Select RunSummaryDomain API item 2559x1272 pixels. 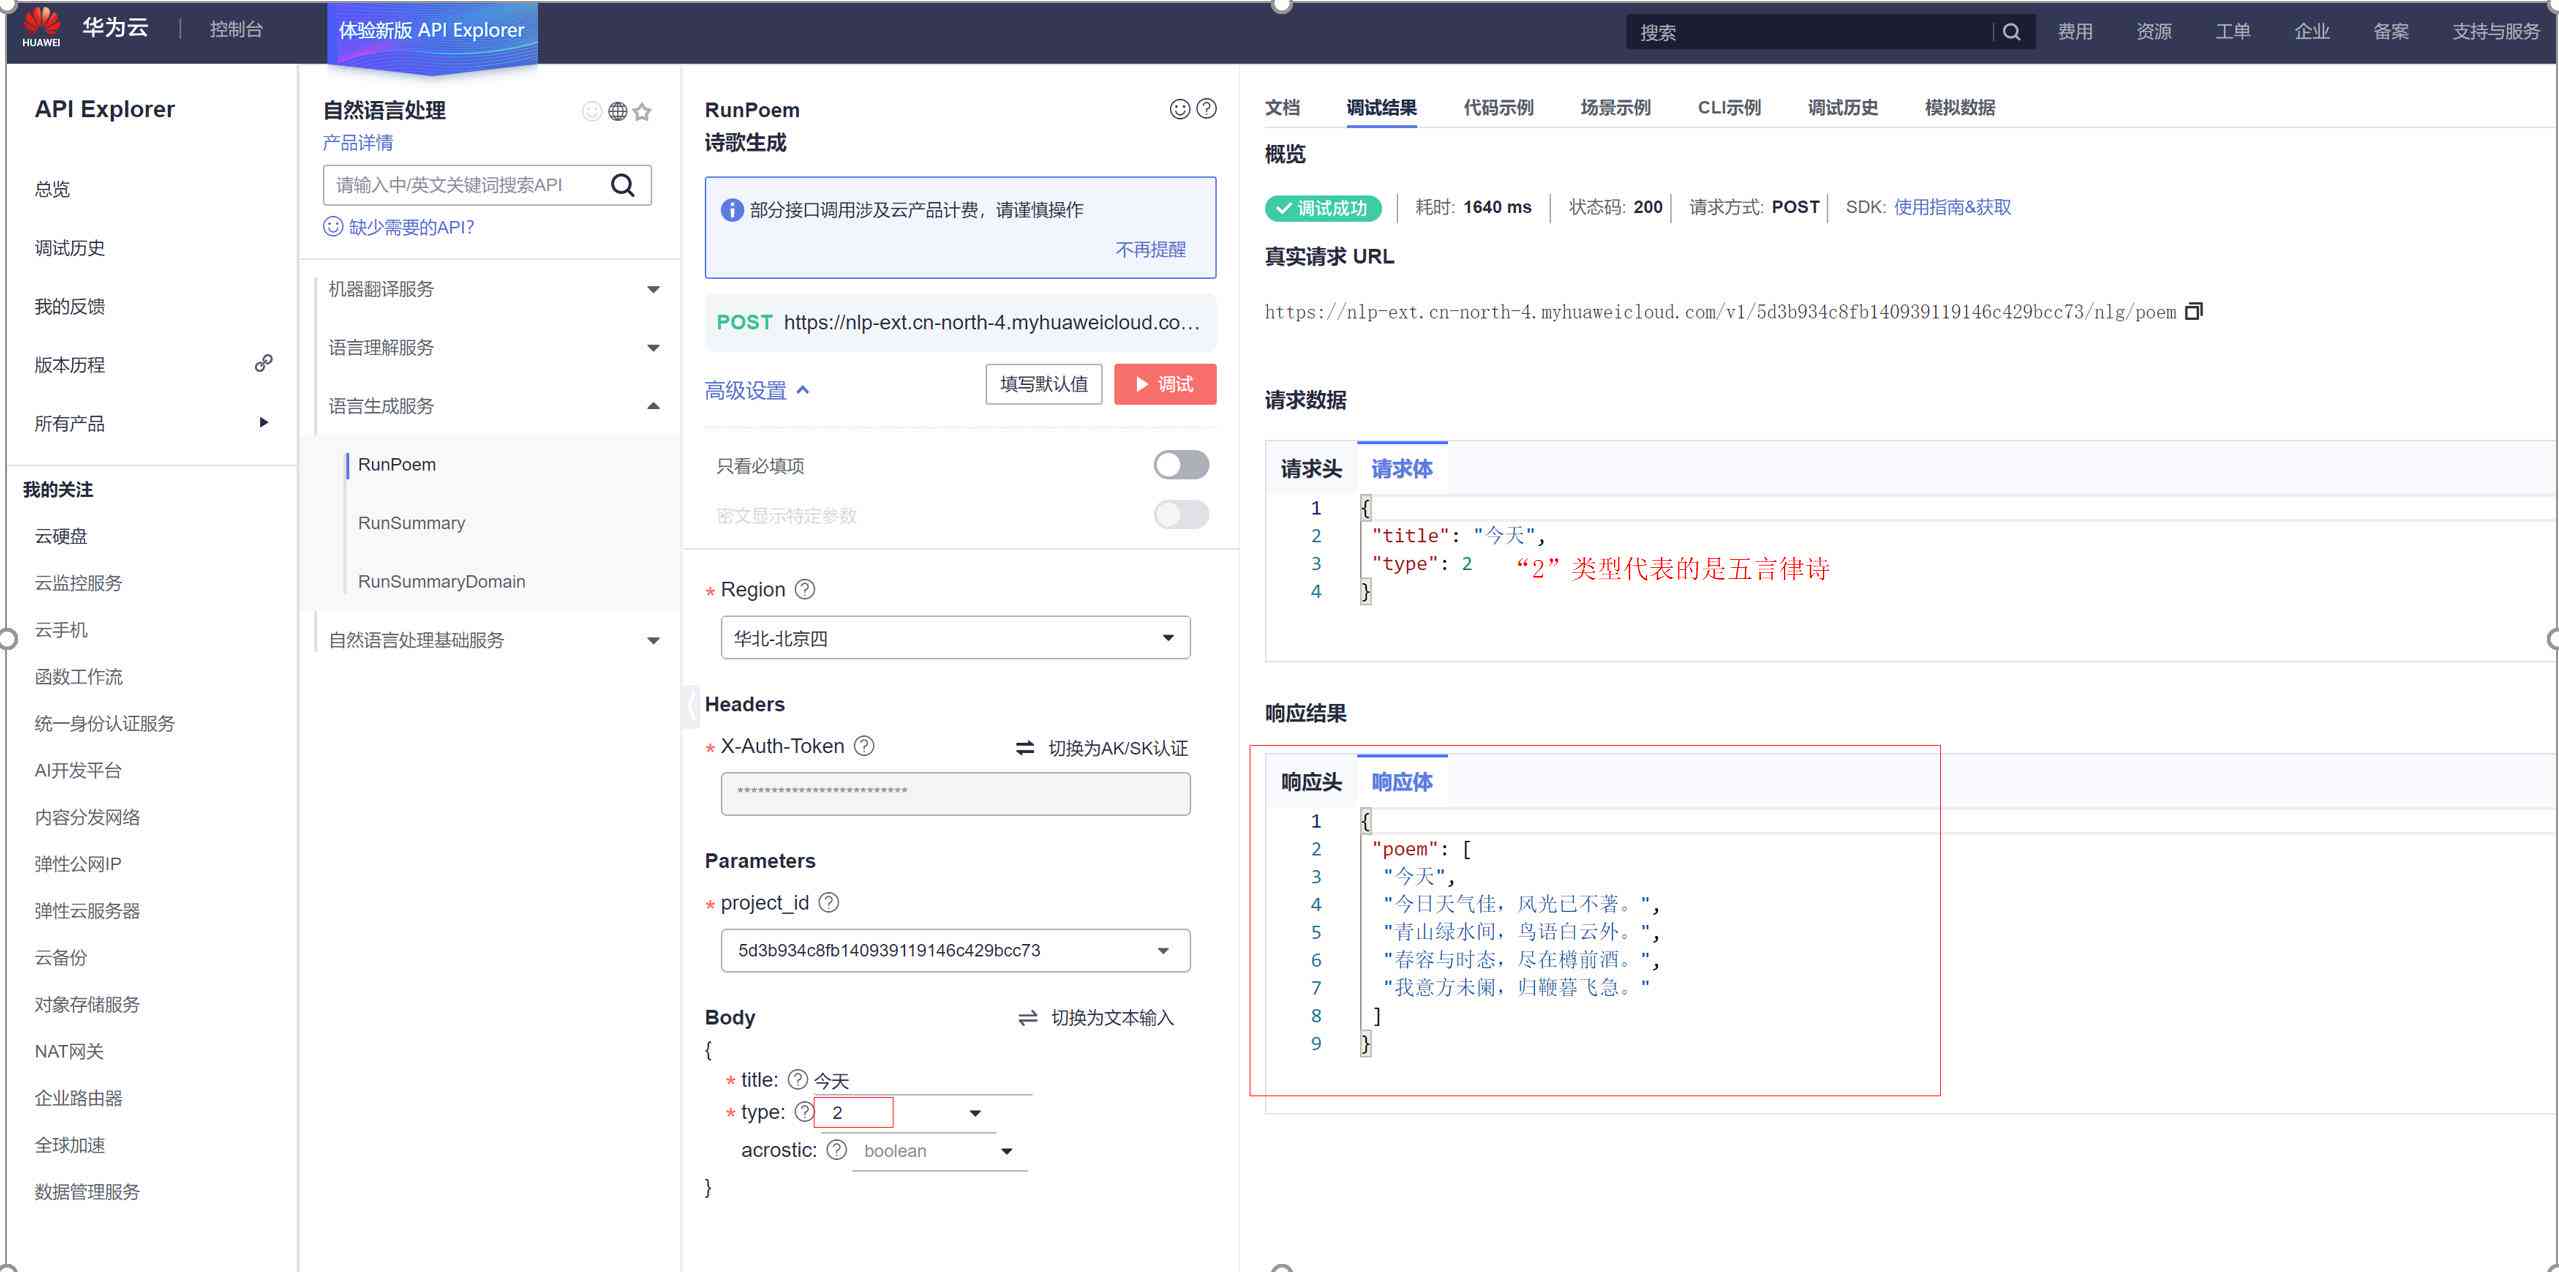tap(441, 581)
